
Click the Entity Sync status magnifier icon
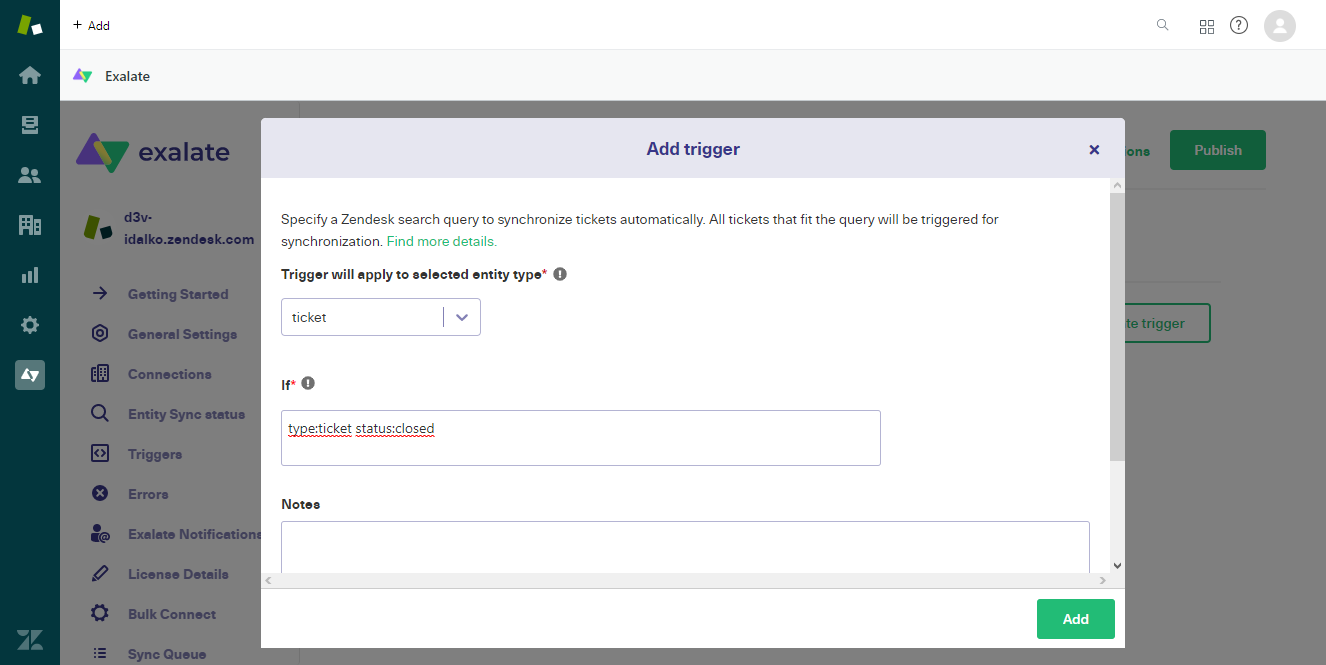[x=100, y=414]
